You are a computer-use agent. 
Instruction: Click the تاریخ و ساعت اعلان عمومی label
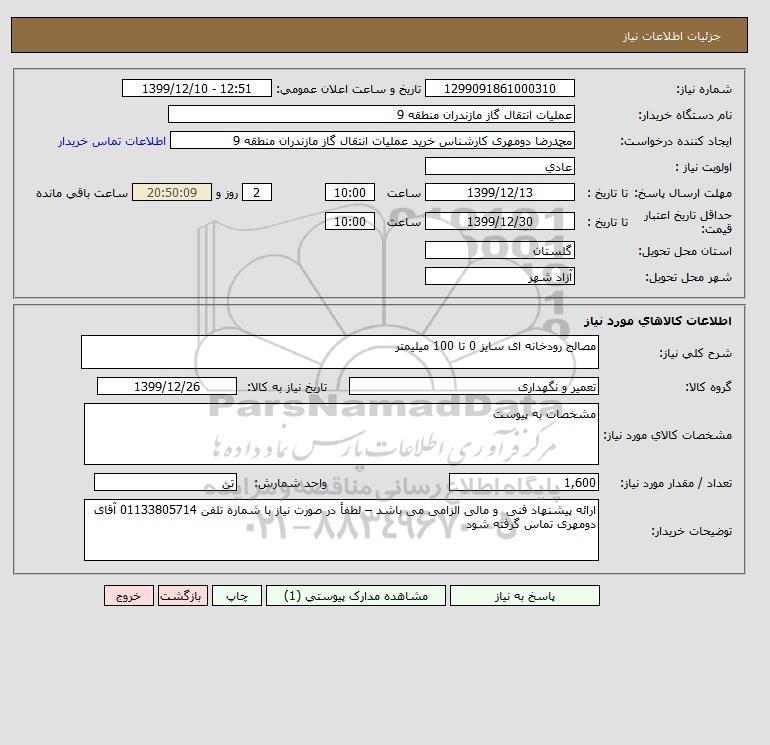point(349,89)
